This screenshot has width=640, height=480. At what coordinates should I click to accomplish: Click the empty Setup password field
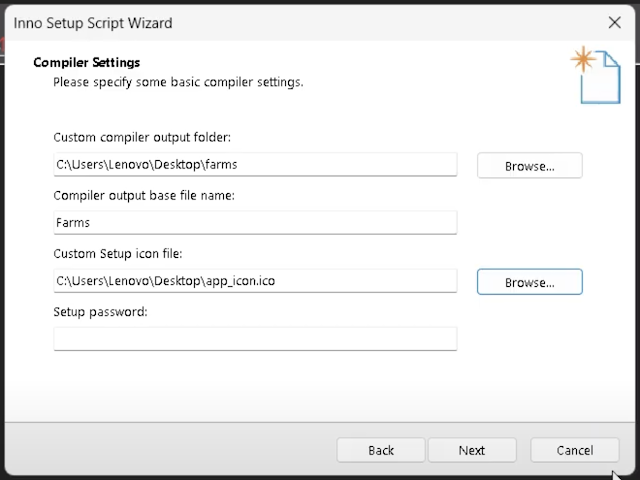click(x=255, y=339)
